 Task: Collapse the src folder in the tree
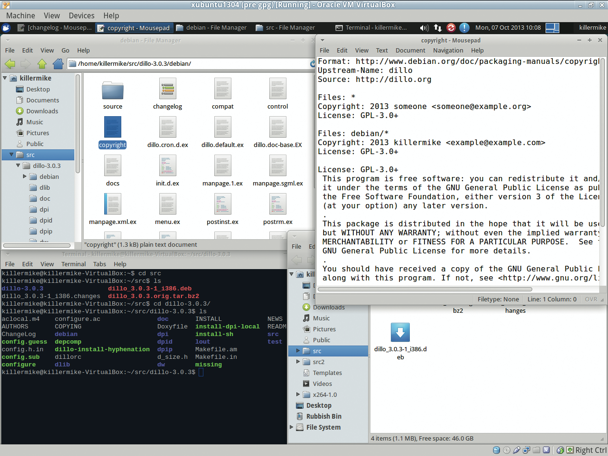pos(11,154)
